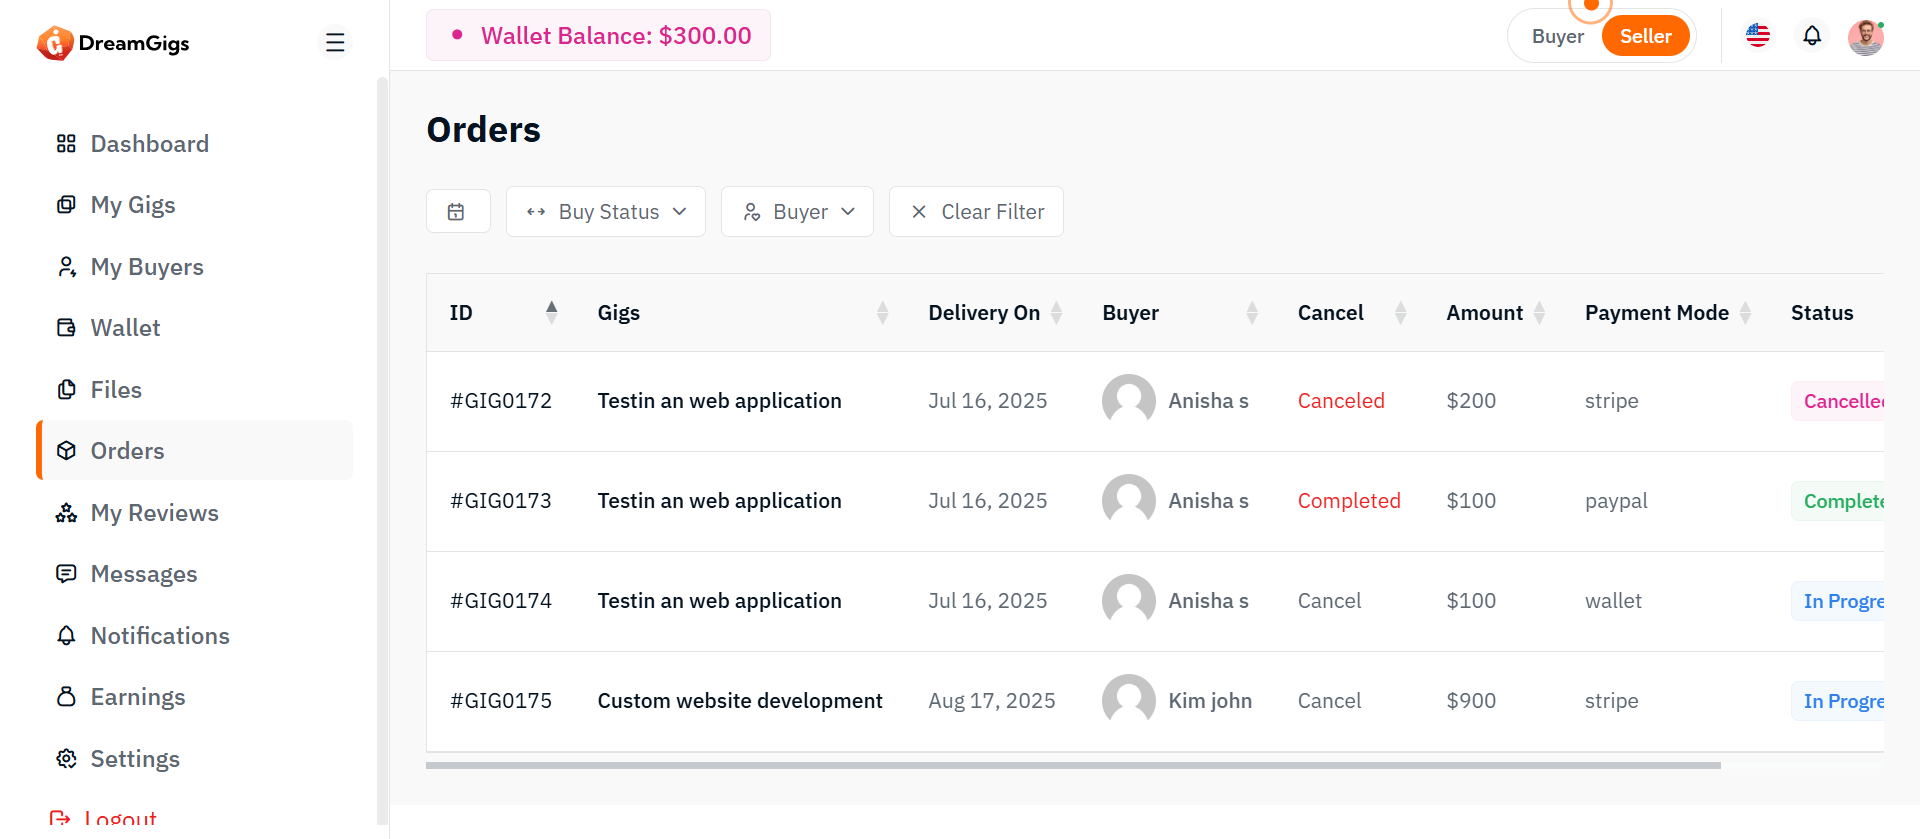The height and width of the screenshot is (839, 1920).
Task: Switch to Buyer mode
Action: pos(1557,37)
